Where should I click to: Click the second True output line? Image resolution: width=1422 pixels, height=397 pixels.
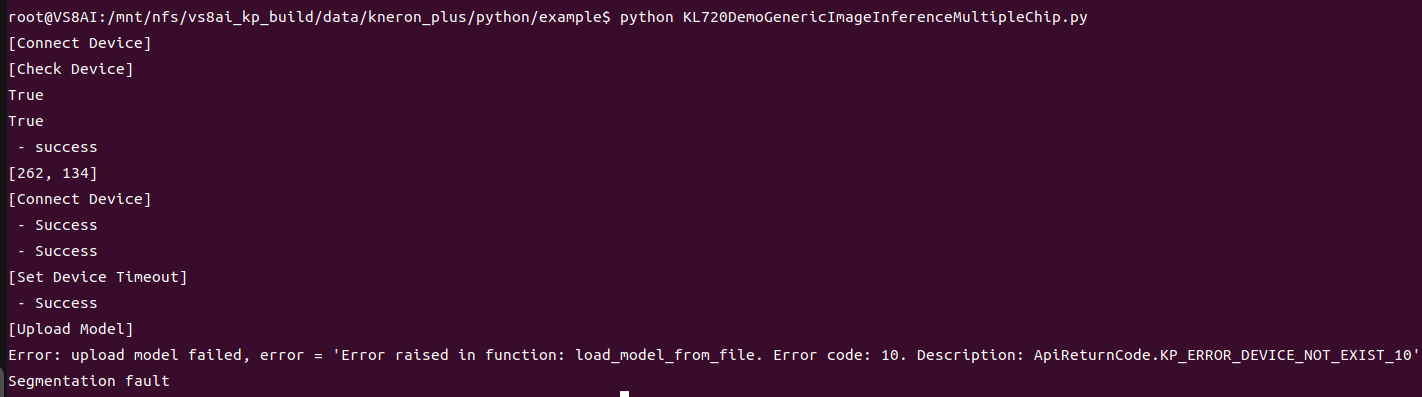point(26,121)
